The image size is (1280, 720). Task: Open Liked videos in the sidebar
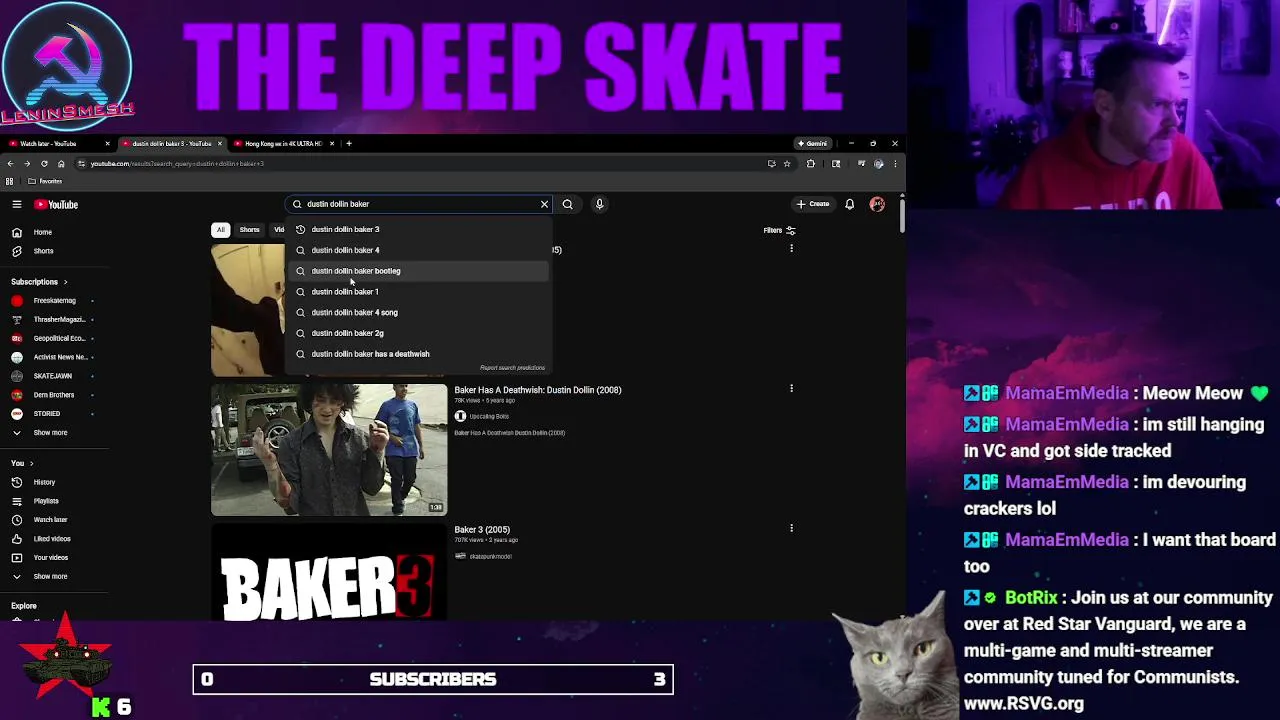(x=52, y=539)
